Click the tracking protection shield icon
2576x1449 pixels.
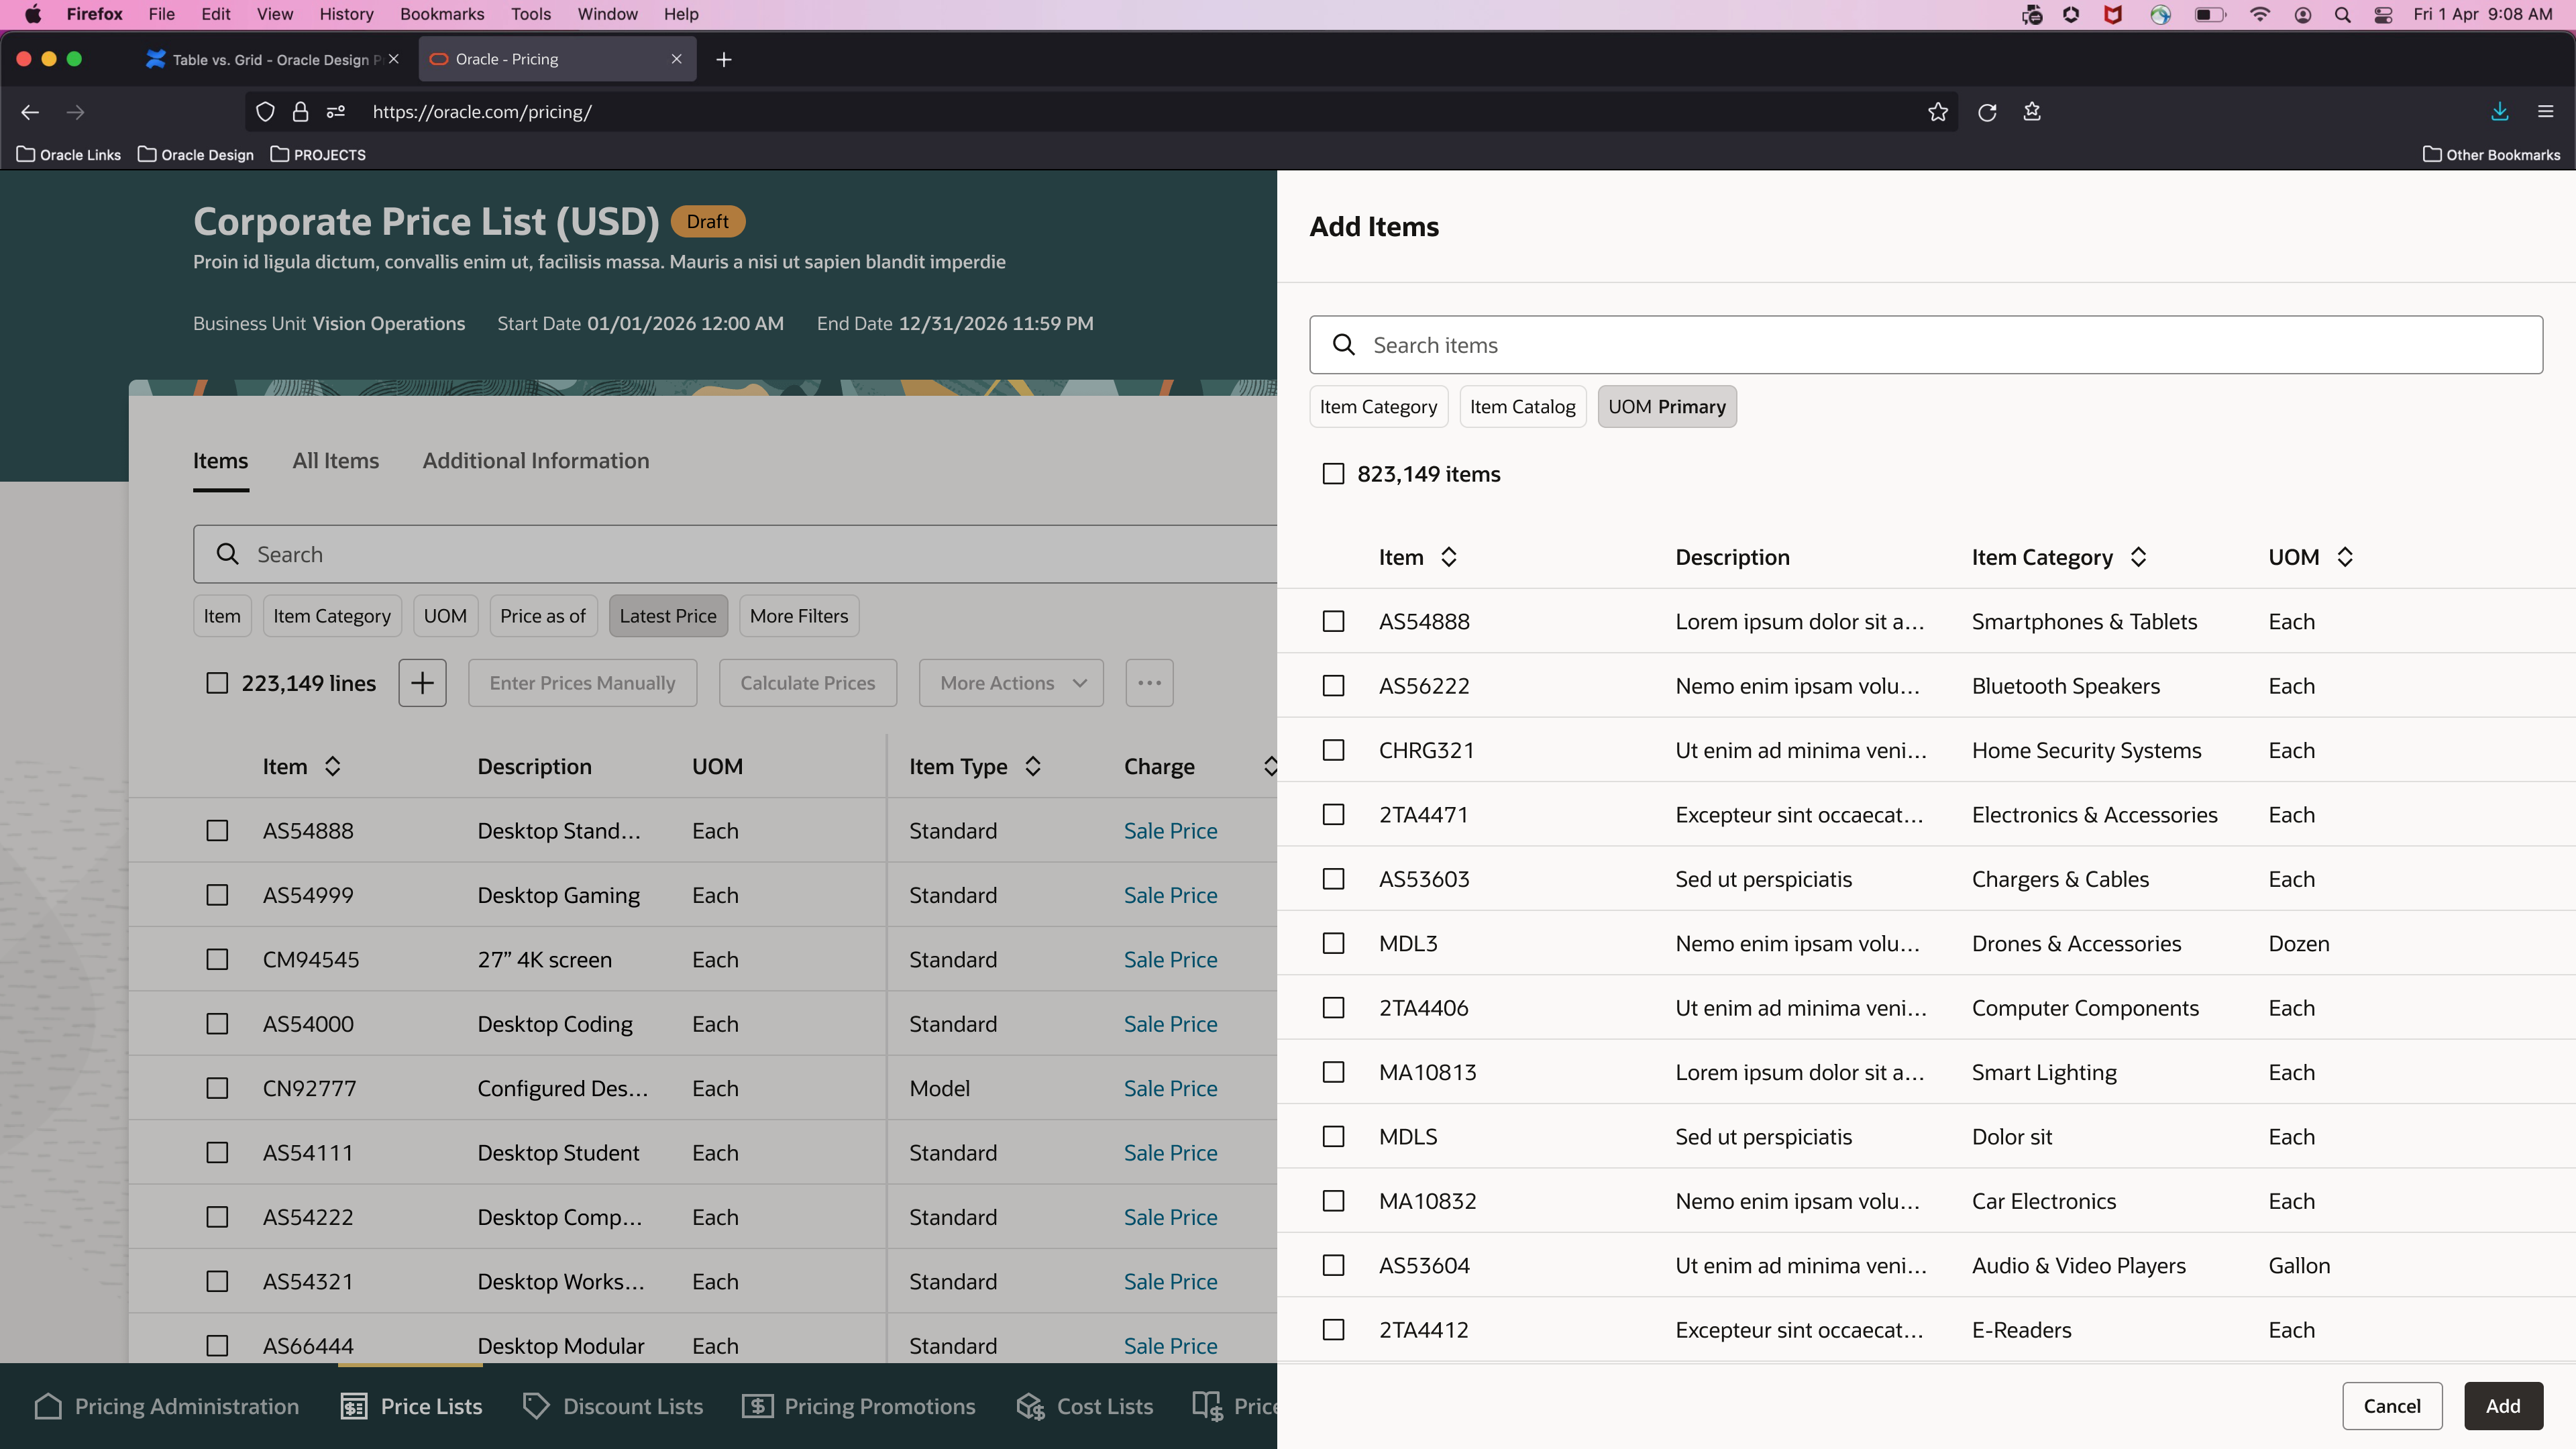click(x=265, y=112)
